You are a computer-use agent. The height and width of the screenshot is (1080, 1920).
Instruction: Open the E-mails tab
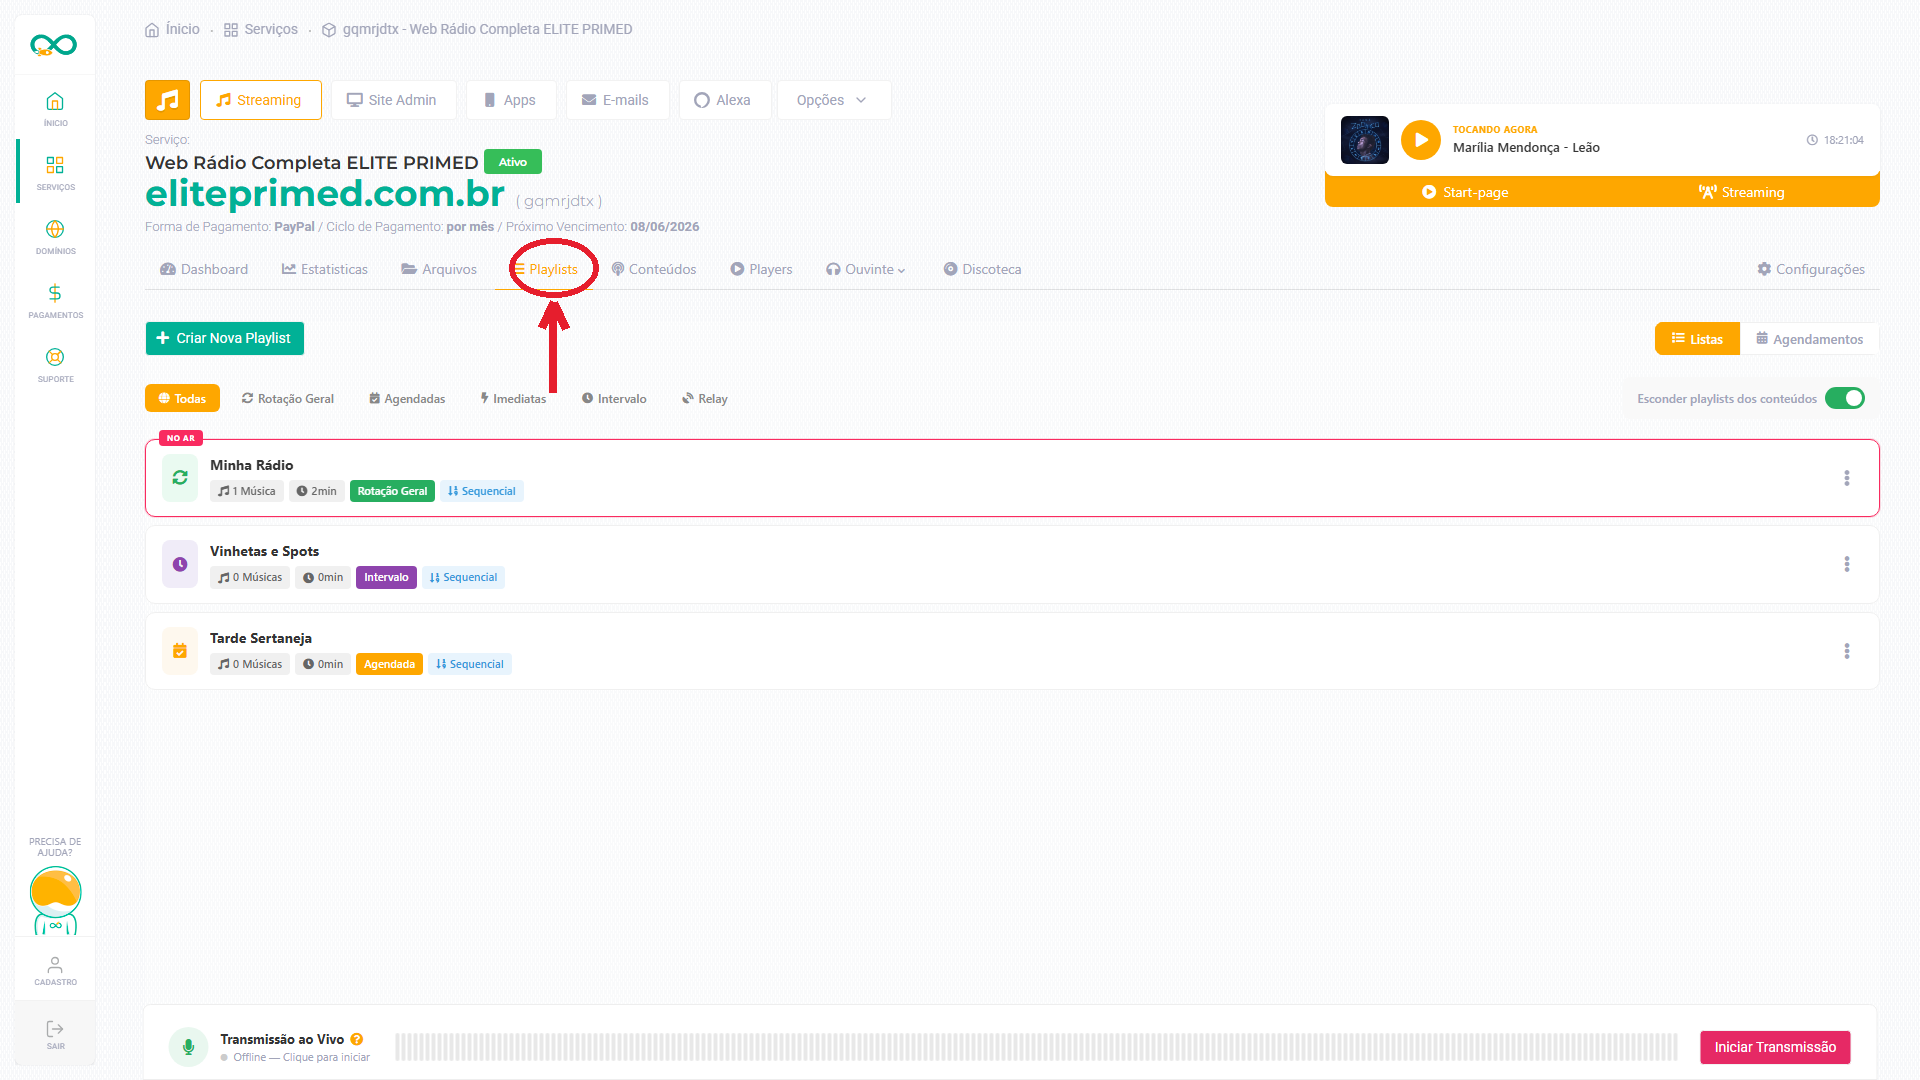coord(617,100)
